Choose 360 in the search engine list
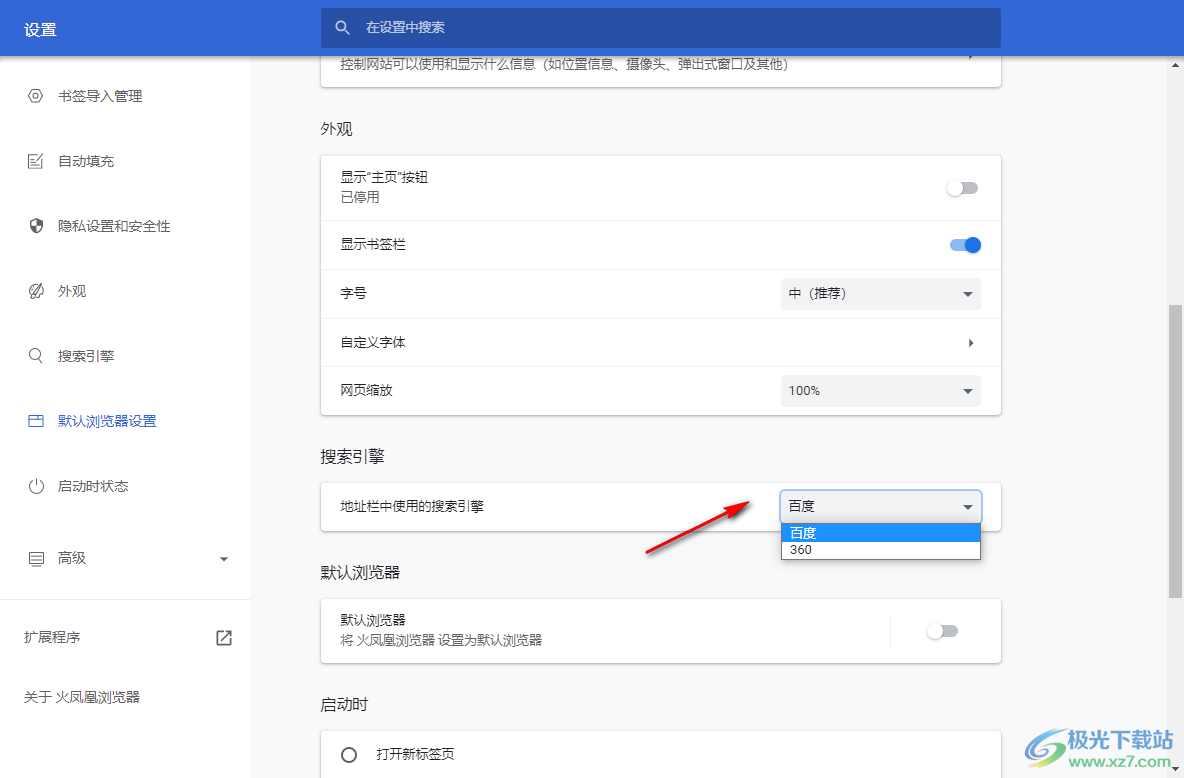The image size is (1184, 778). pos(880,550)
